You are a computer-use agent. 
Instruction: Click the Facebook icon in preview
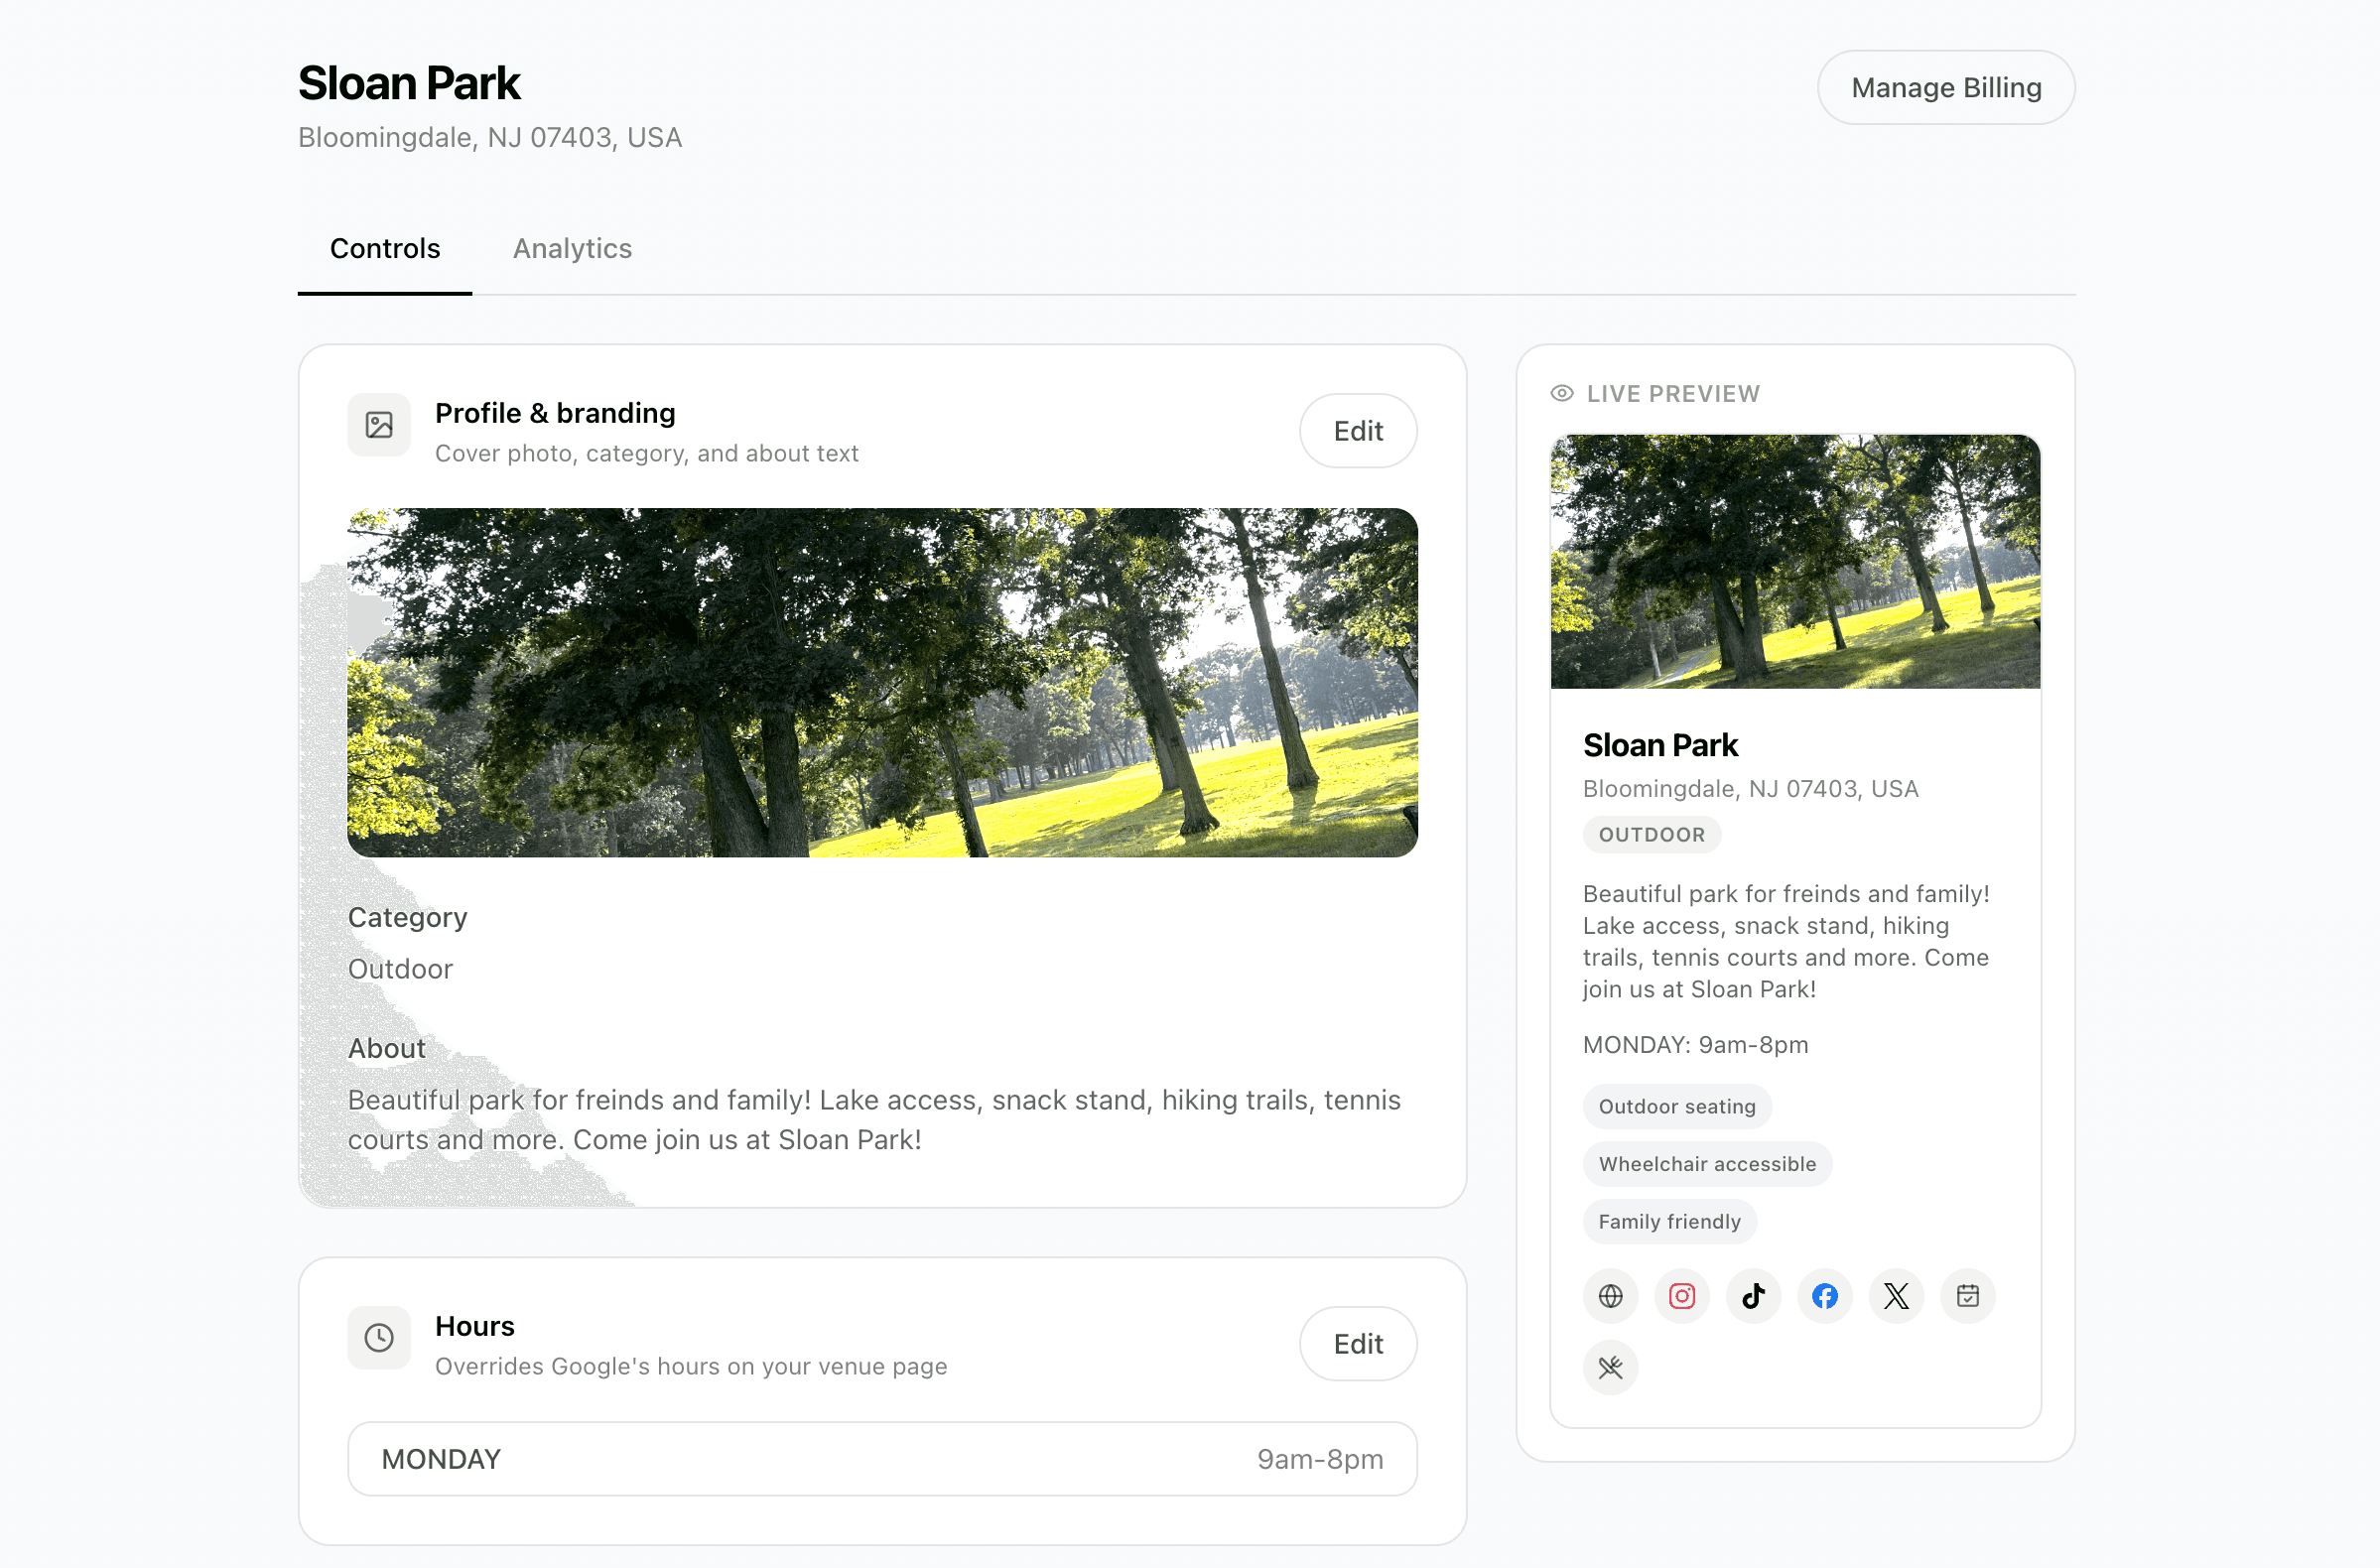(1825, 1296)
